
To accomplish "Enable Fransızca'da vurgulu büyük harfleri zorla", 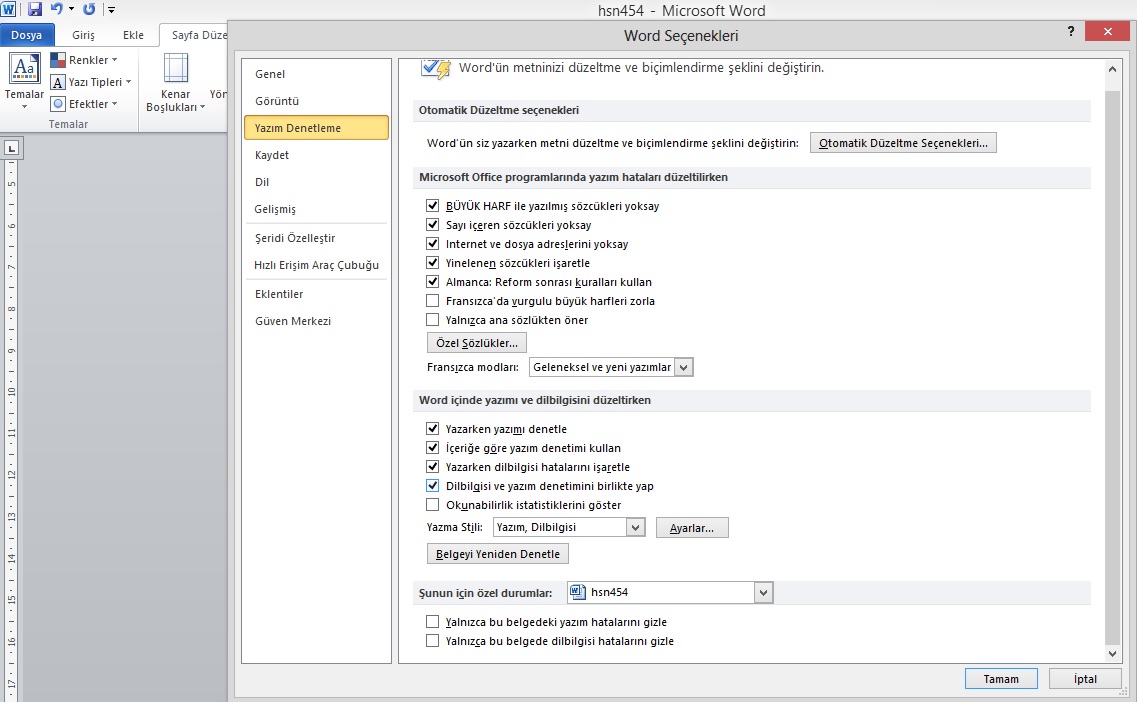I will [433, 300].
